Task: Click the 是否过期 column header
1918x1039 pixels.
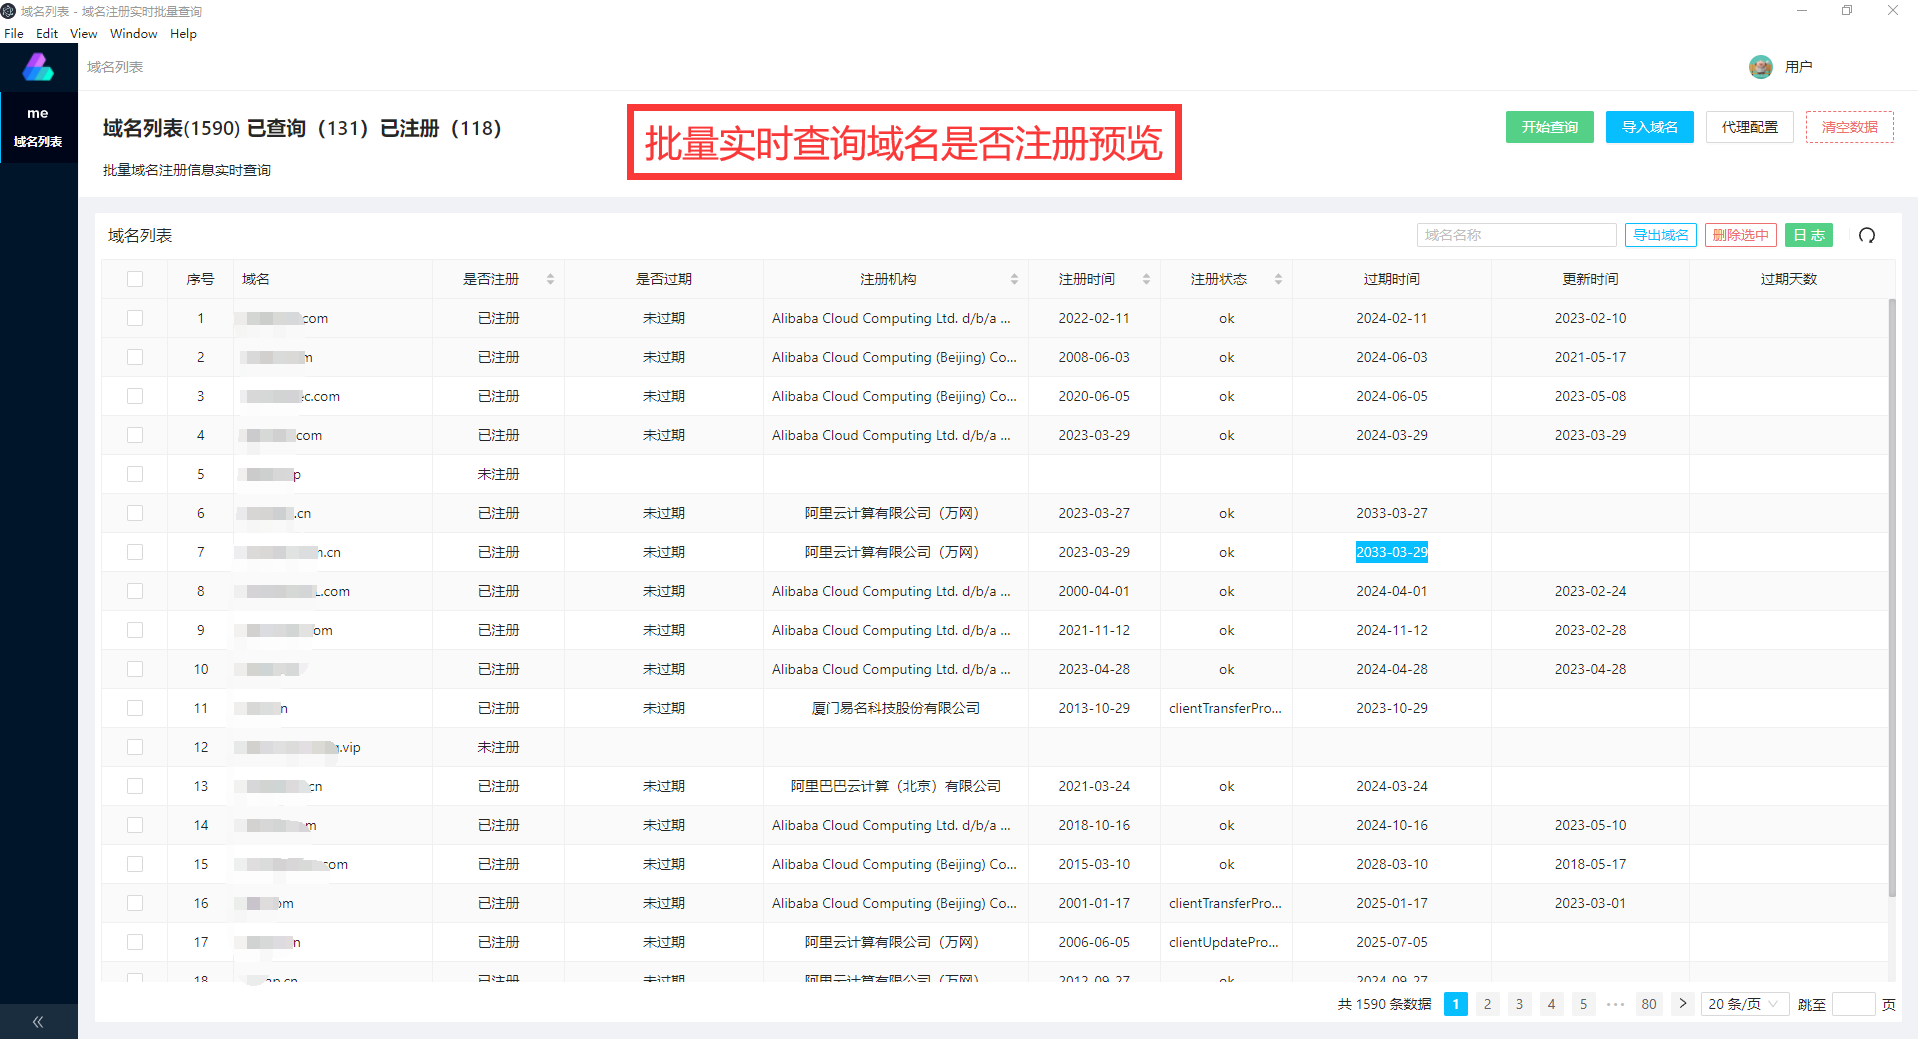Action: (663, 279)
